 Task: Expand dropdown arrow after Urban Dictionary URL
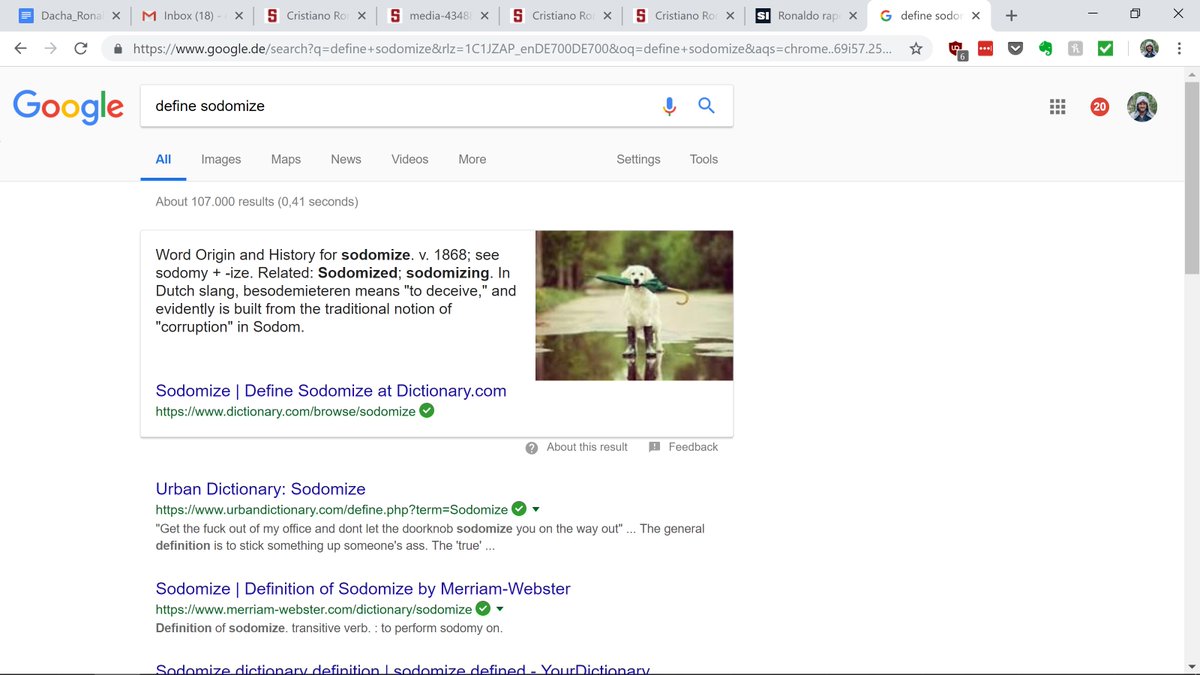536,509
